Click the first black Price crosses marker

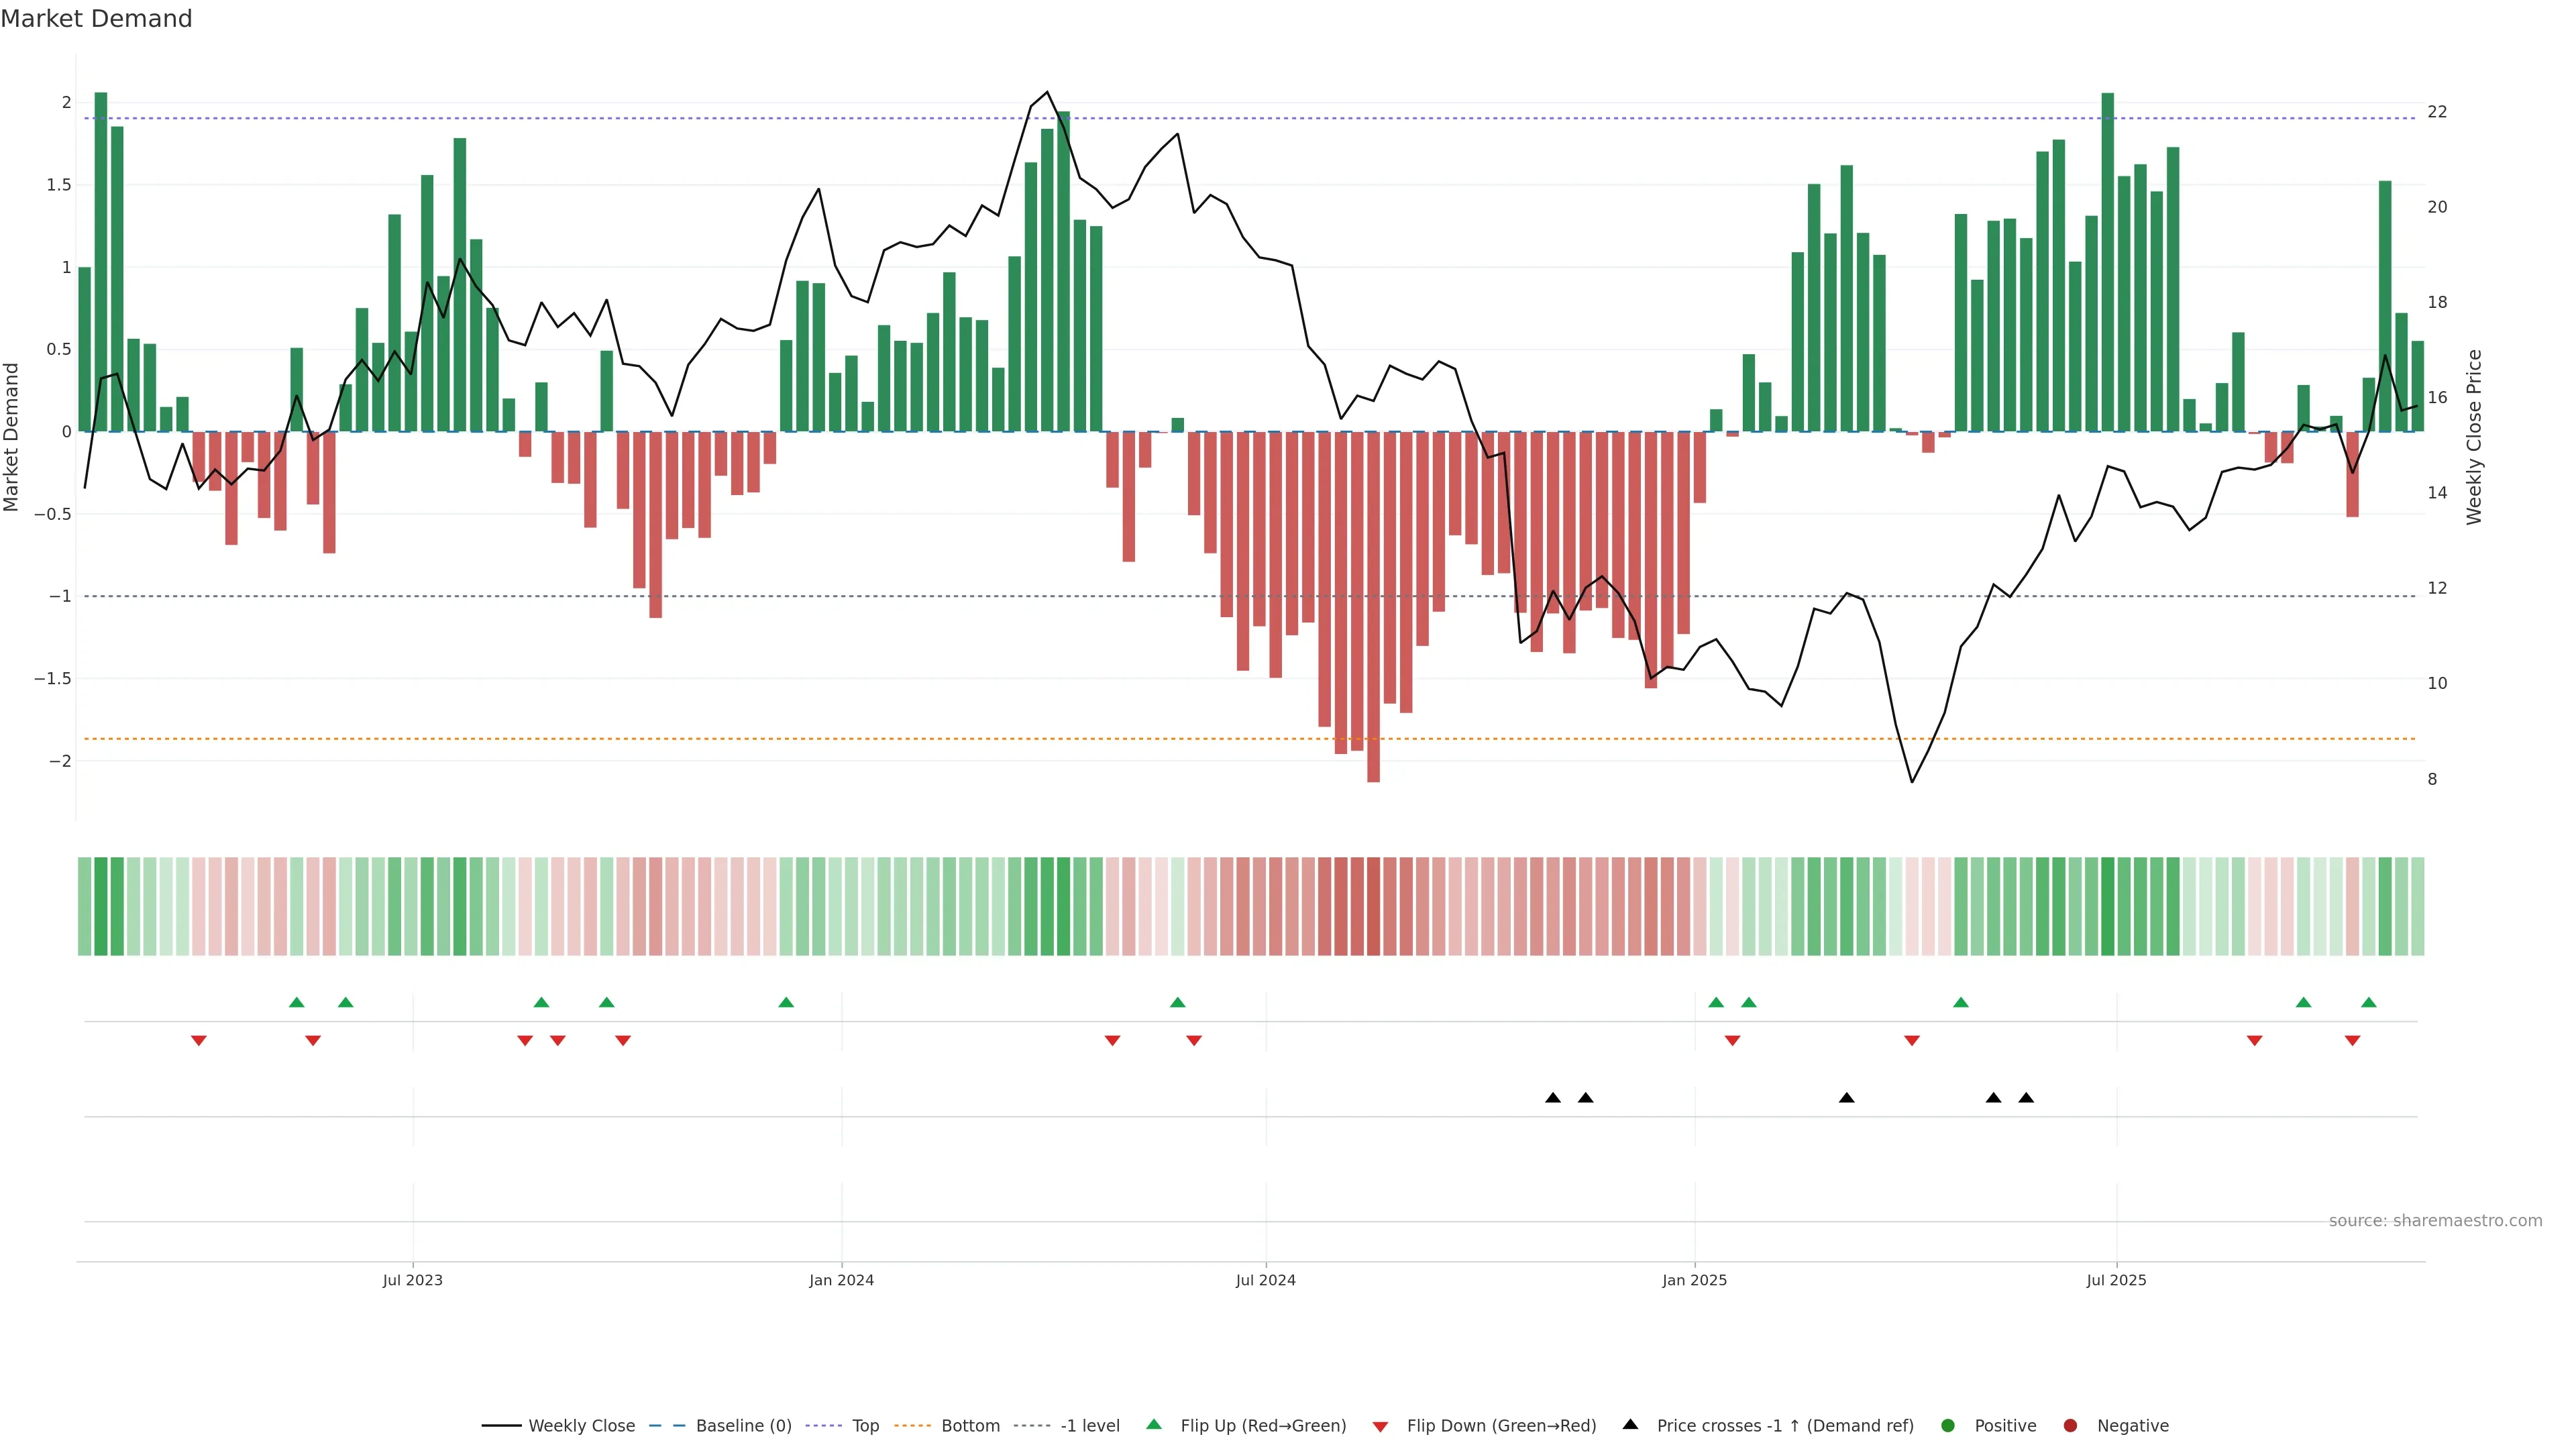coord(1553,1098)
